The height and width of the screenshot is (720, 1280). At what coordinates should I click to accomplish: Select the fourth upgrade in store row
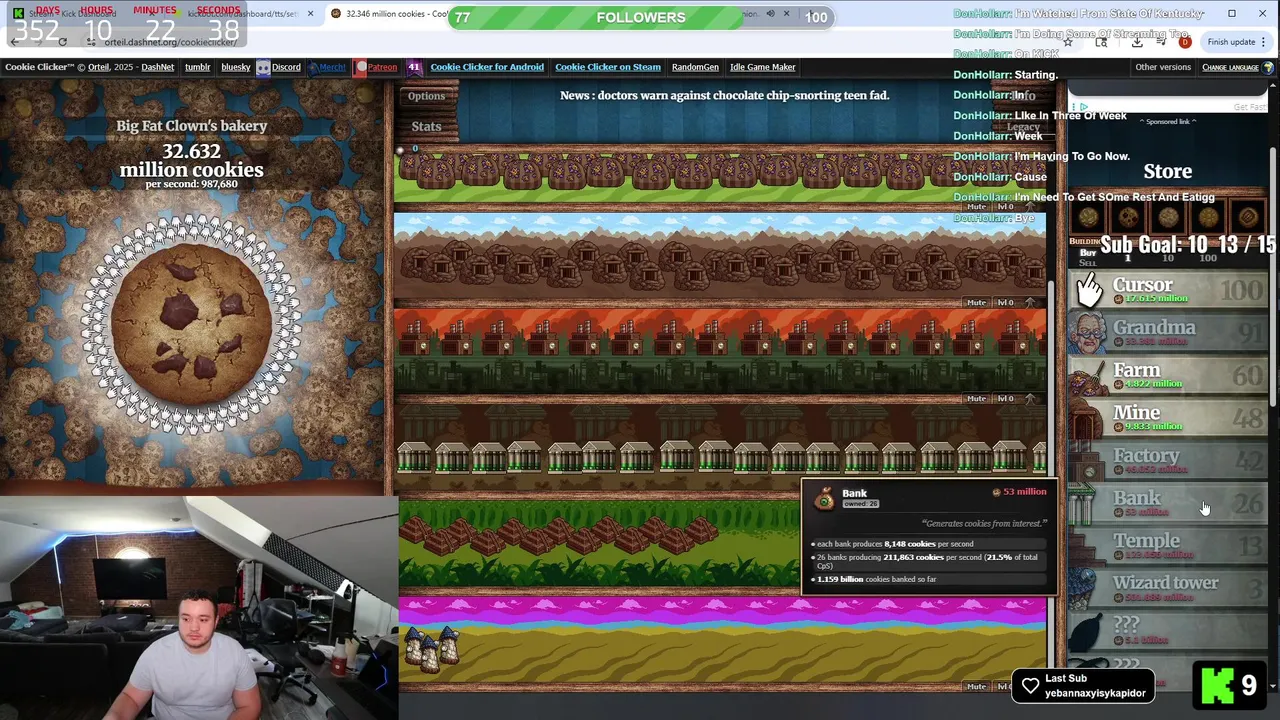coord(1208,216)
